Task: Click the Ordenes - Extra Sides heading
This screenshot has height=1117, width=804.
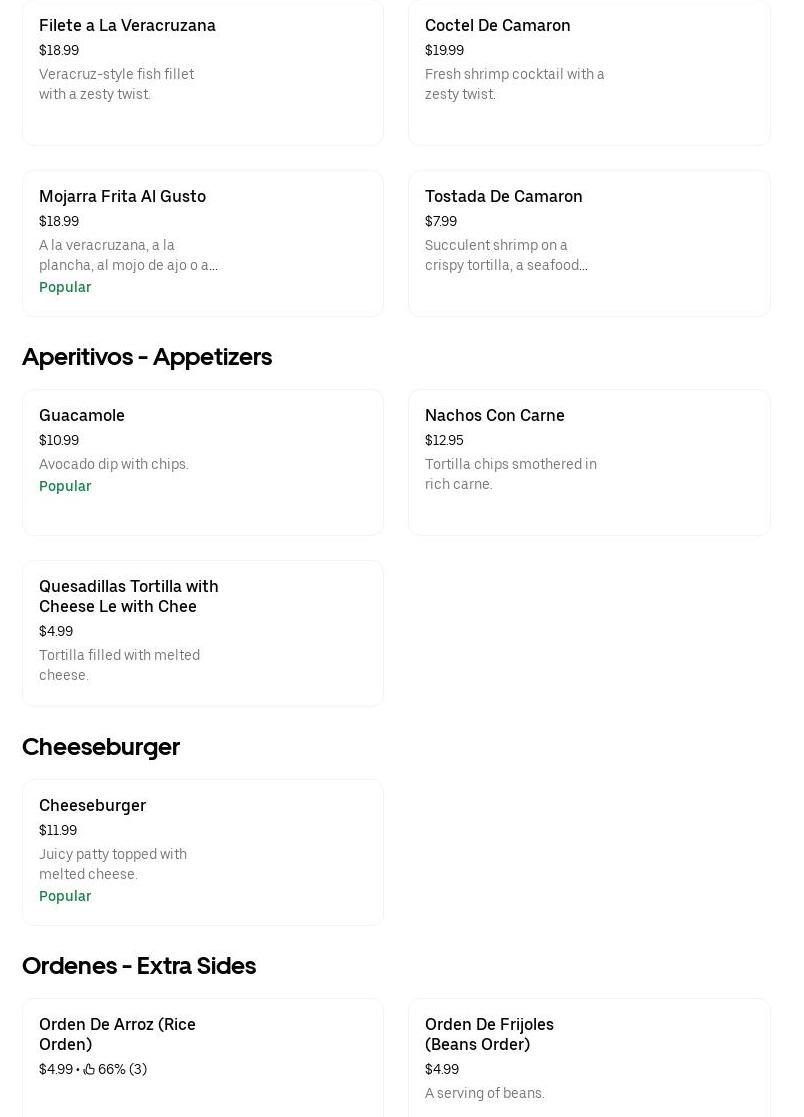Action: point(139,966)
